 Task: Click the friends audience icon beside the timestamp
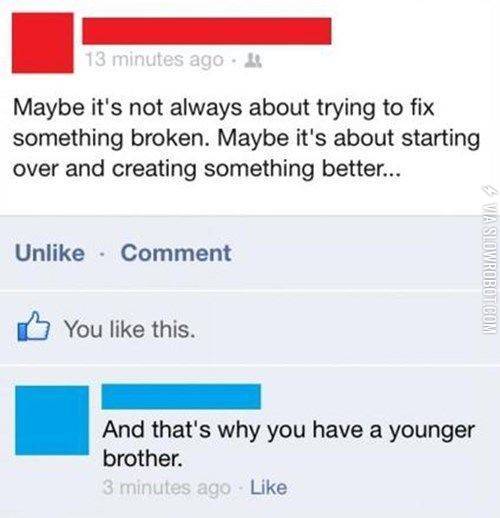pos(253,61)
